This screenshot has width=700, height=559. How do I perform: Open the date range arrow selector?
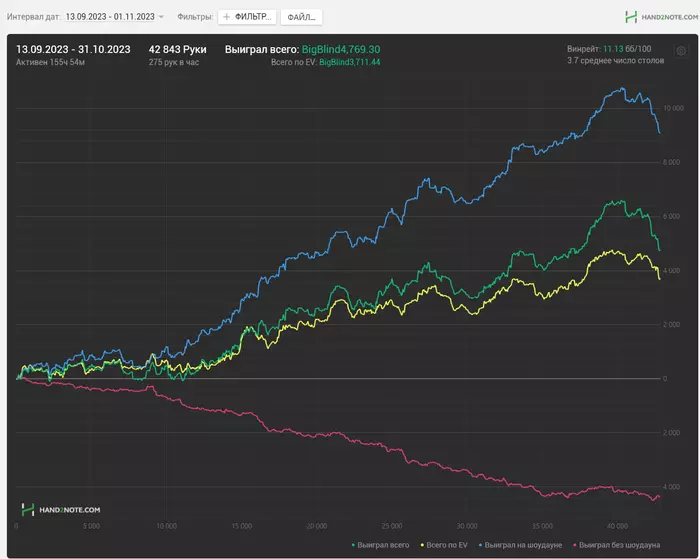pos(161,17)
